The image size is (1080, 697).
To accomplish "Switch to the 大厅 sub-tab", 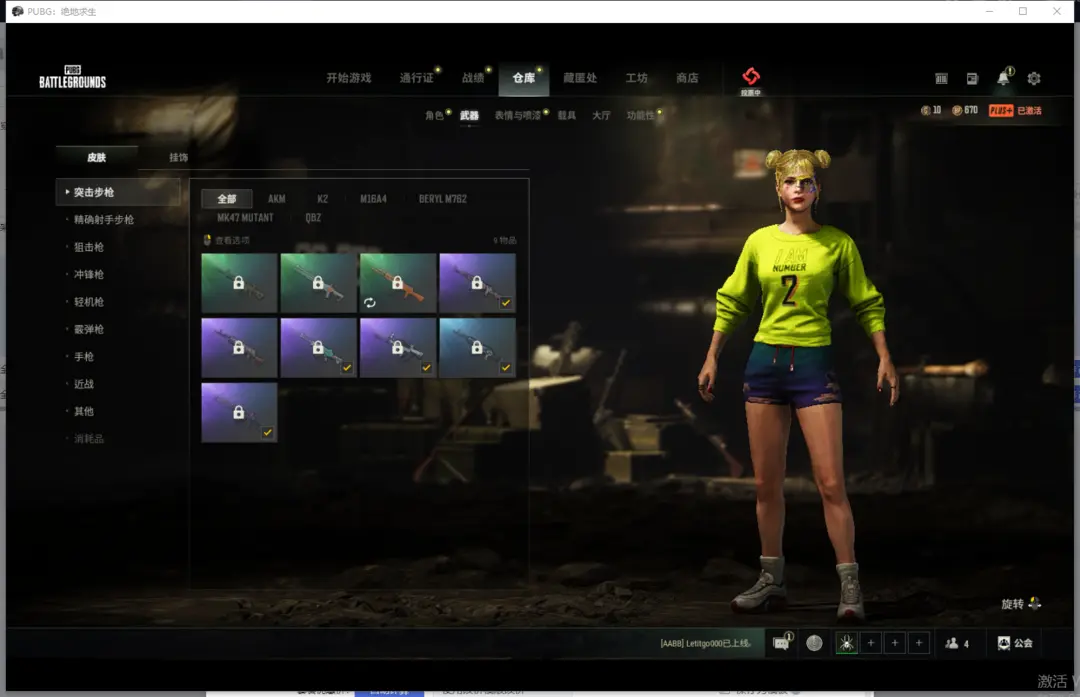I will [601, 115].
